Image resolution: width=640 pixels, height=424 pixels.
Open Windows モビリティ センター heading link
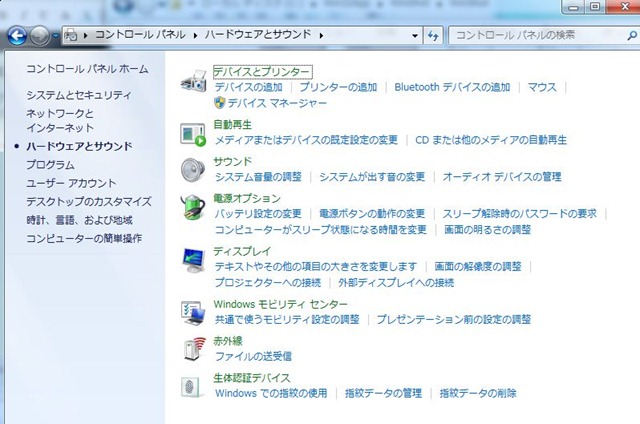[x=281, y=304]
